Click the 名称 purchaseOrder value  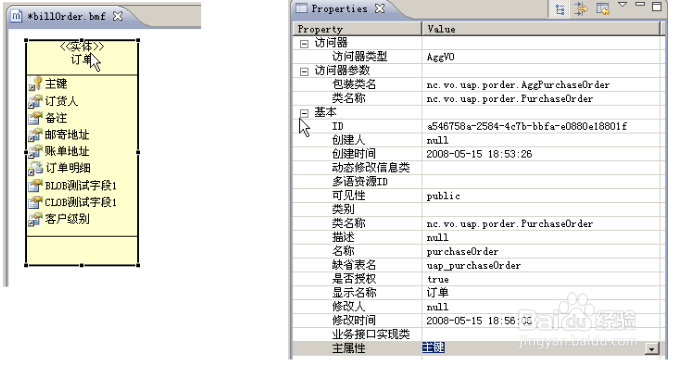click(x=462, y=251)
